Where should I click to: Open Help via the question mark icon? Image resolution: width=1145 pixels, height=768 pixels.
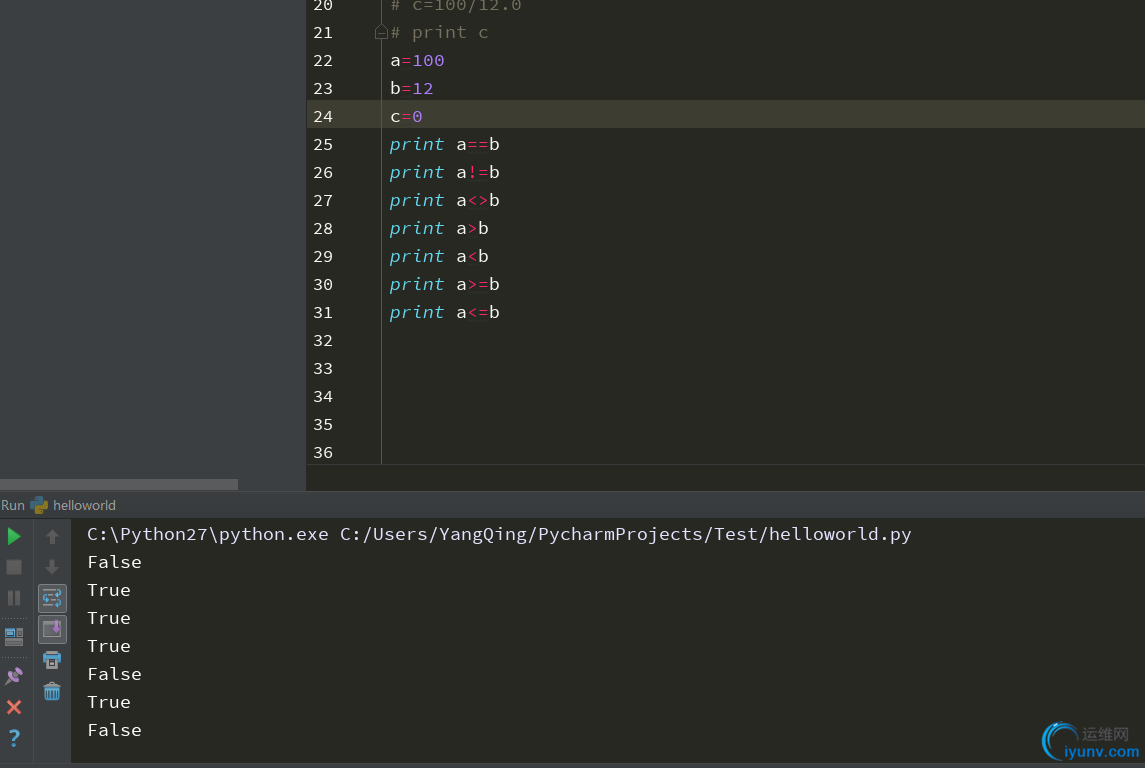pos(14,738)
